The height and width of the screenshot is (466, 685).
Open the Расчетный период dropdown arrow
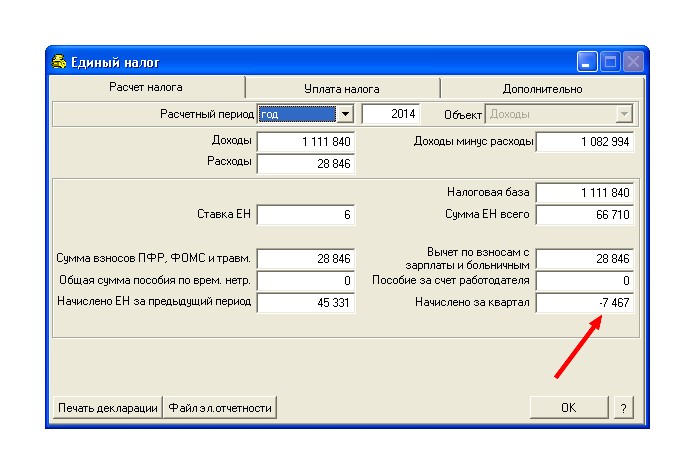(345, 114)
